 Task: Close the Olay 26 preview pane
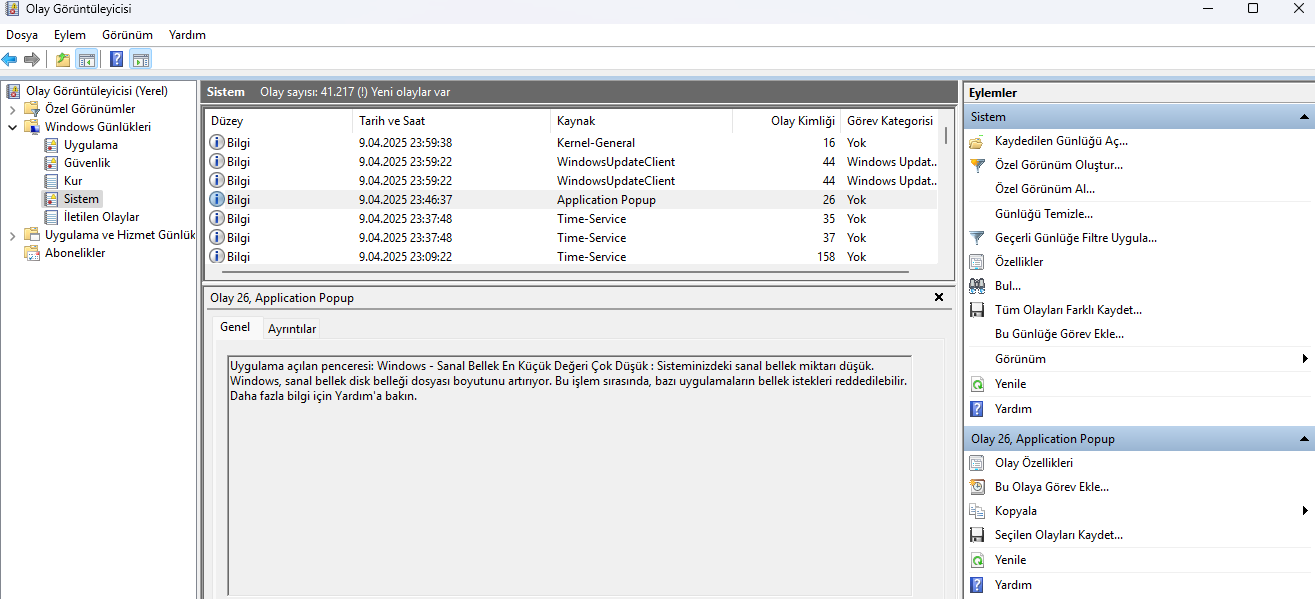click(938, 297)
